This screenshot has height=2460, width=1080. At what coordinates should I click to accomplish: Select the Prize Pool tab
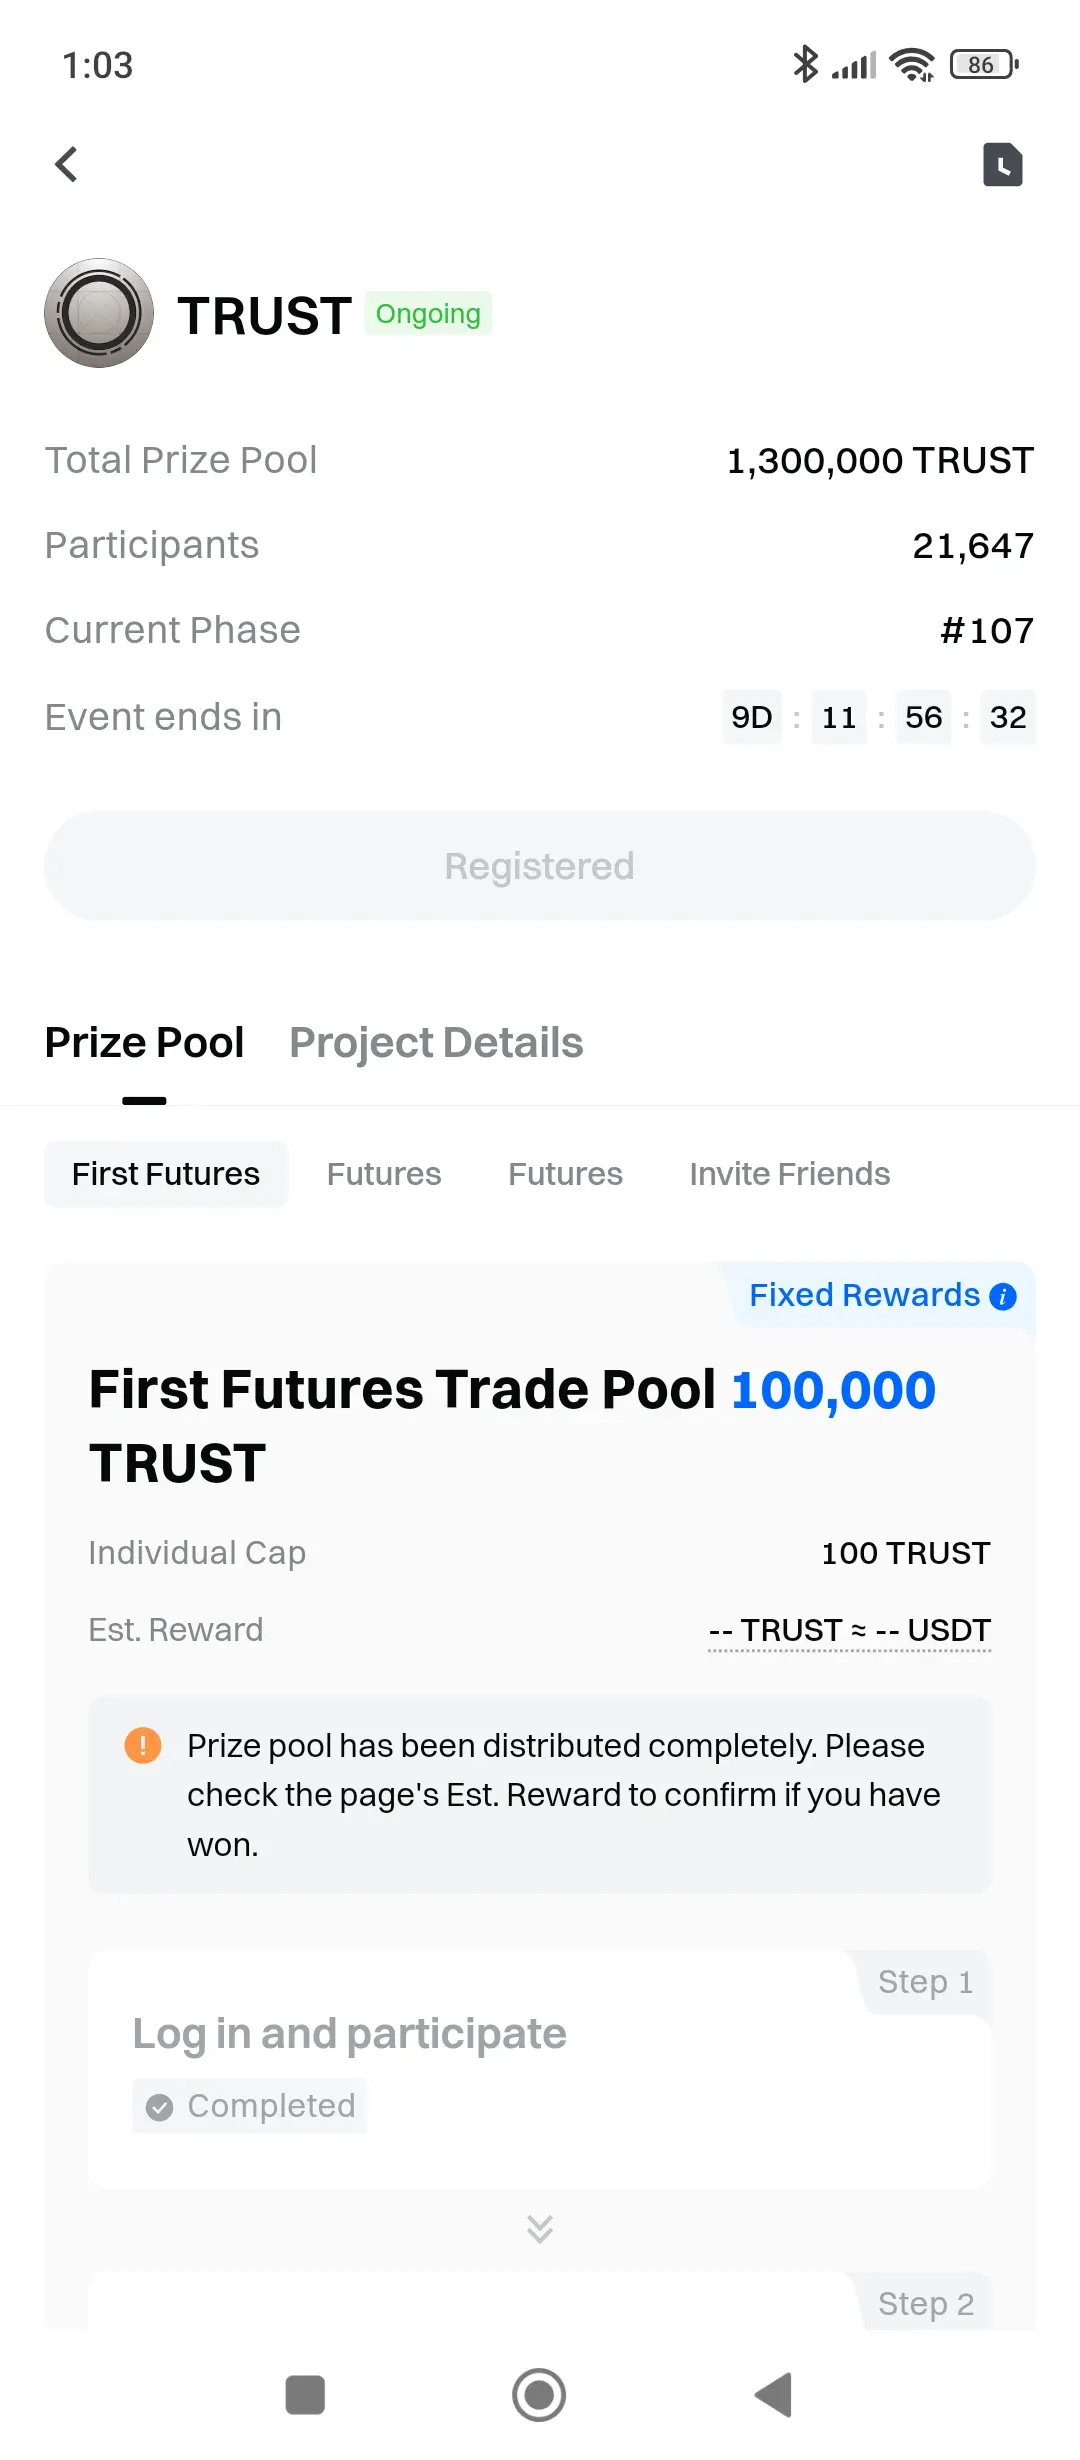pos(144,1043)
